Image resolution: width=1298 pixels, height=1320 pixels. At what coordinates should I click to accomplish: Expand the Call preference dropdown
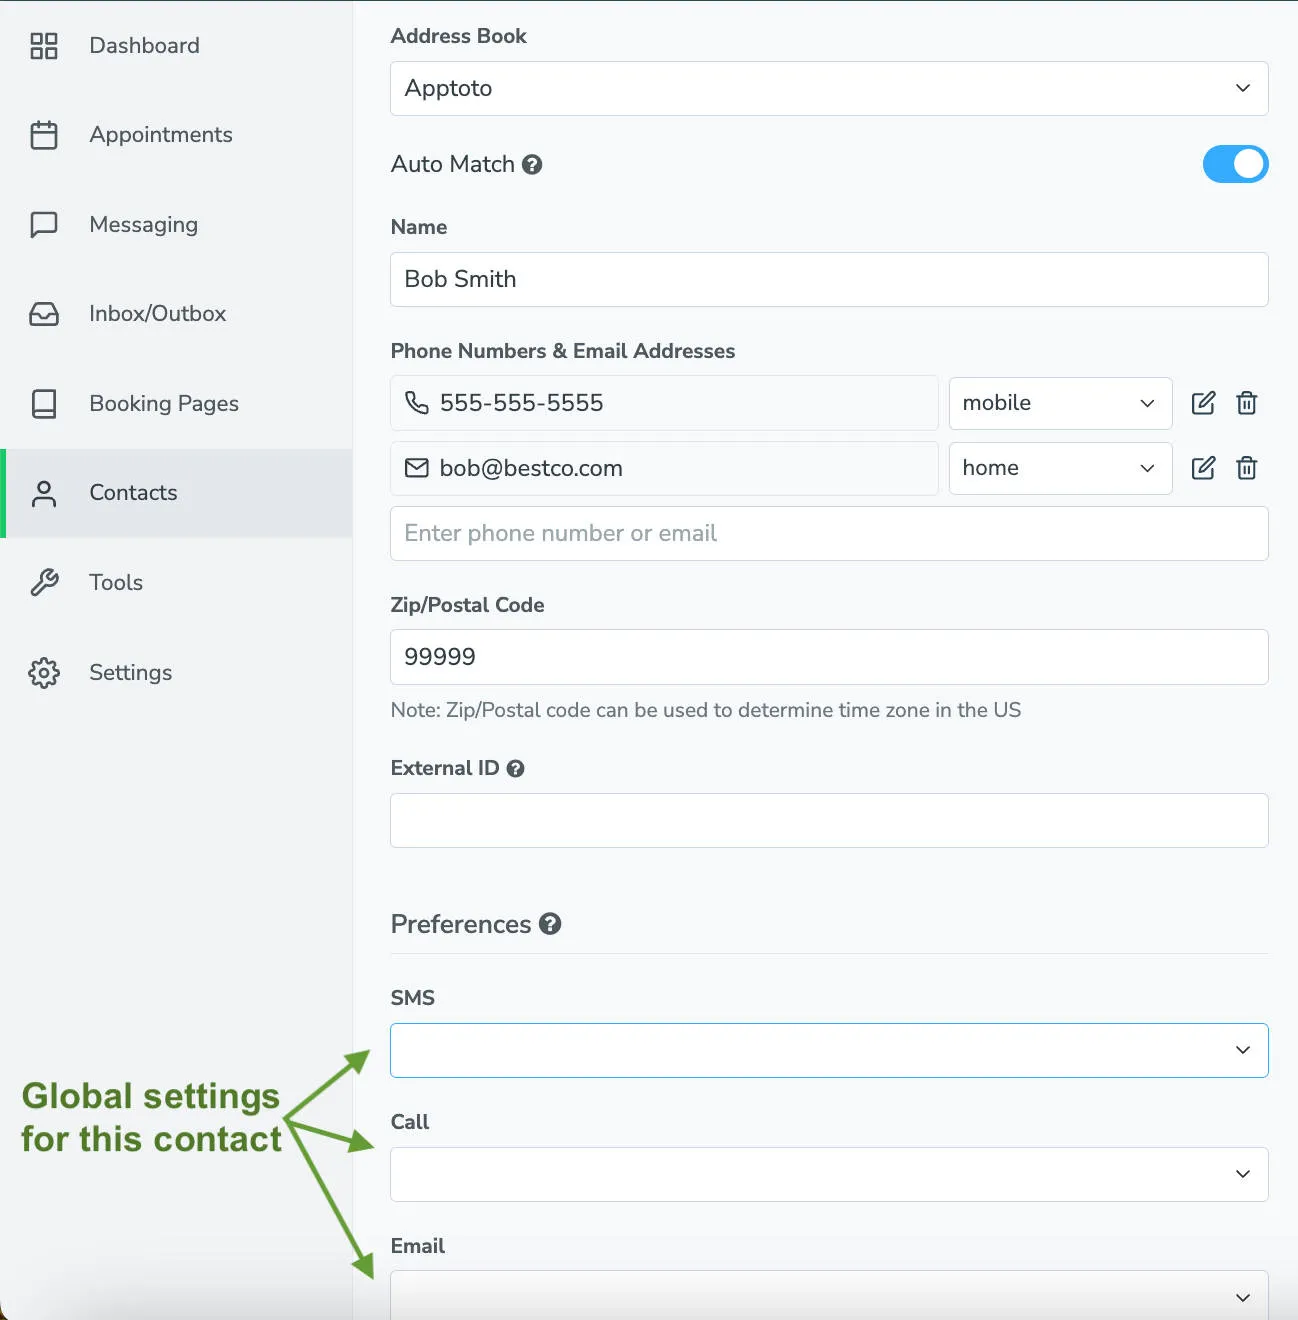(x=828, y=1174)
